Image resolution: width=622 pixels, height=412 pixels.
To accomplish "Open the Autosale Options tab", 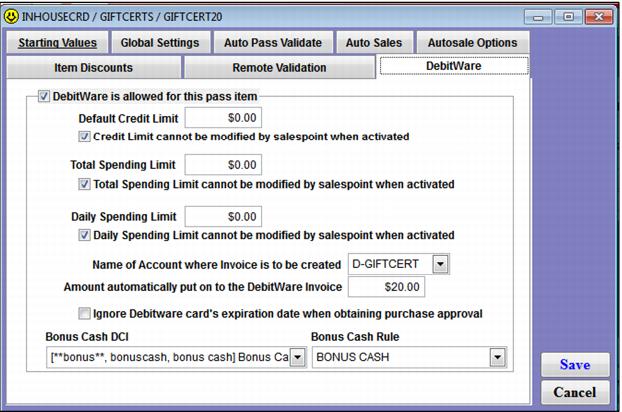I will click(x=472, y=43).
